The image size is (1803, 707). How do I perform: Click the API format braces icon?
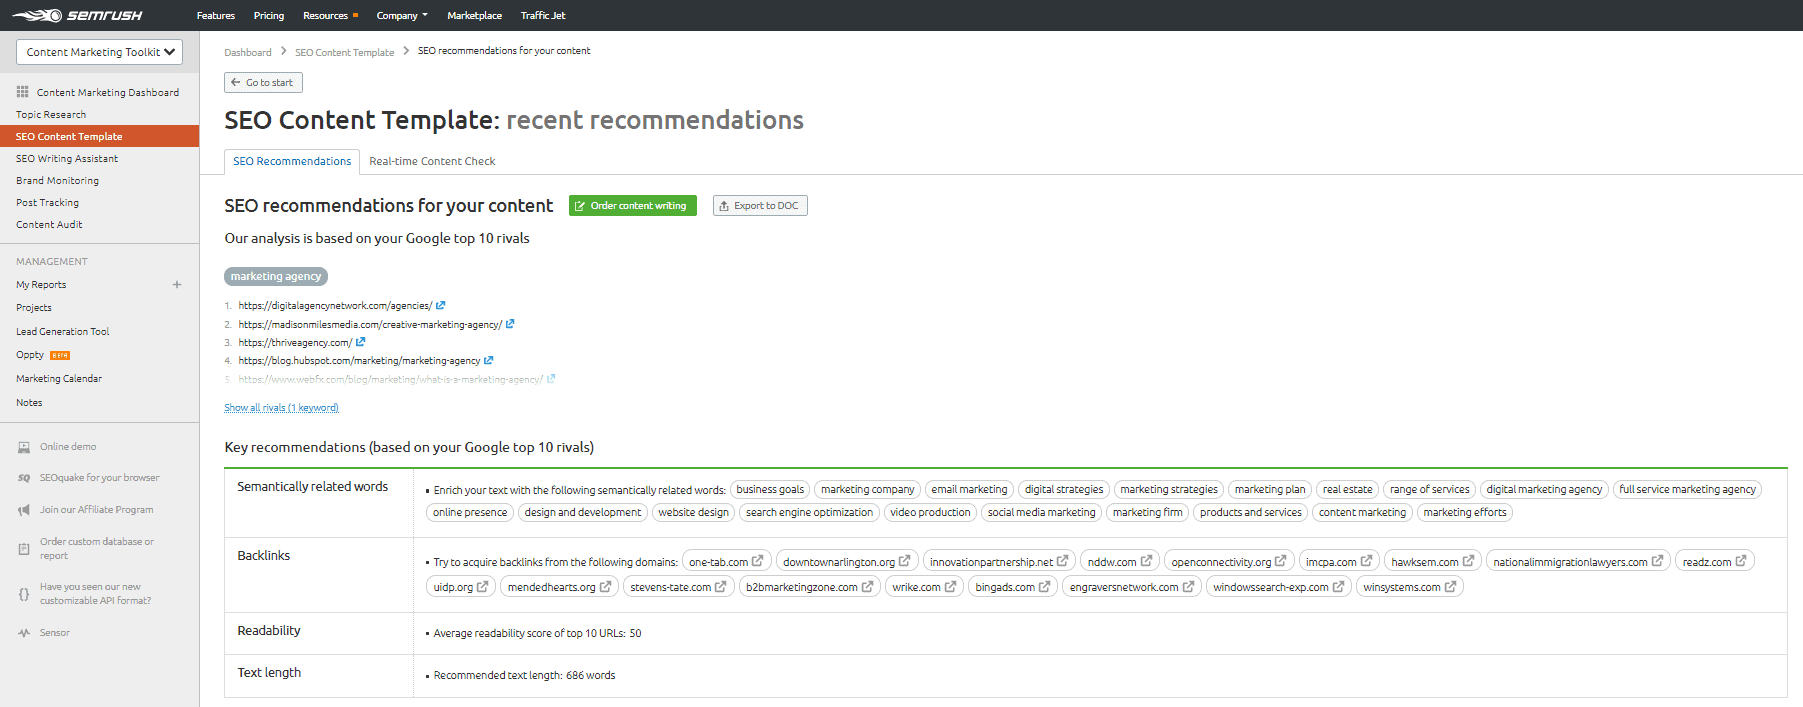pyautogui.click(x=24, y=594)
